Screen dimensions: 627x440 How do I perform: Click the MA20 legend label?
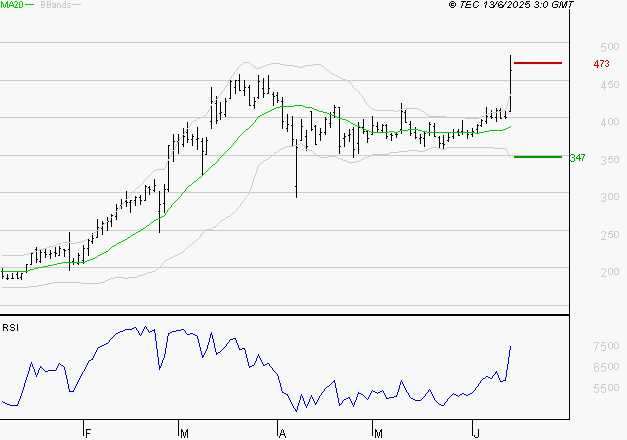[11, 5]
